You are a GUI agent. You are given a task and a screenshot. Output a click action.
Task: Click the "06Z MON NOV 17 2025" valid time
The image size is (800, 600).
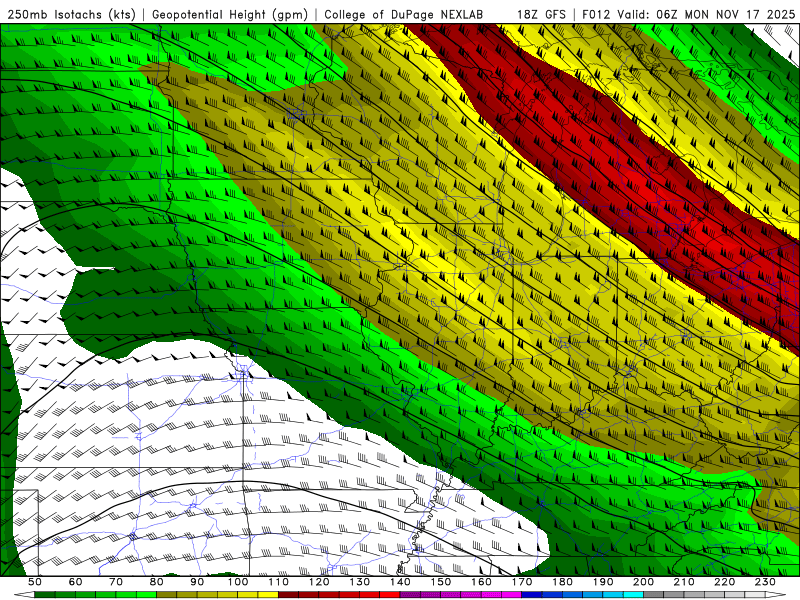[728, 14]
